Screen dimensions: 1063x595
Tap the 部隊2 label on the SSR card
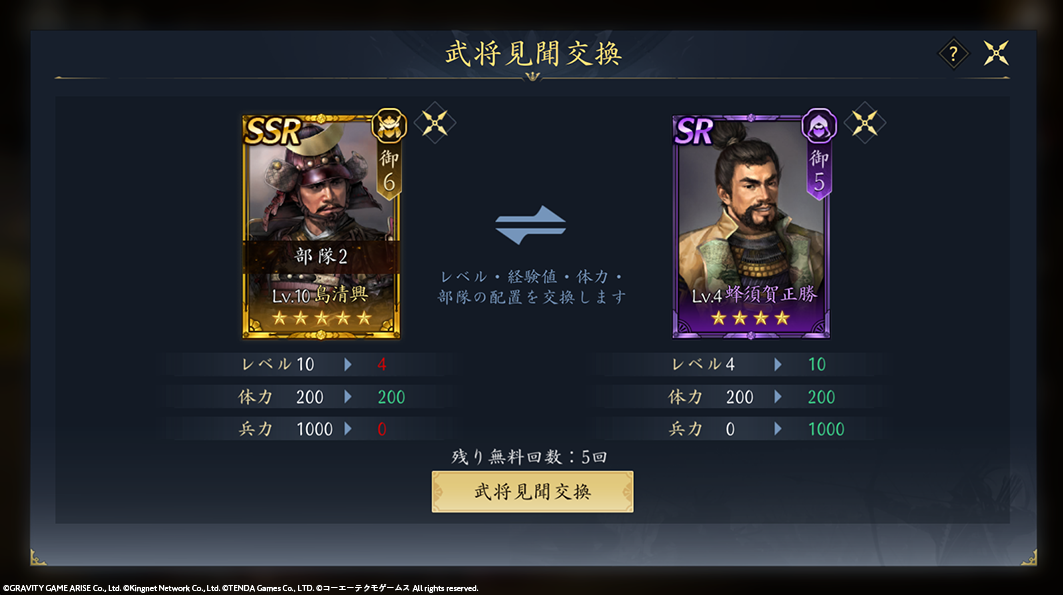coord(321,256)
